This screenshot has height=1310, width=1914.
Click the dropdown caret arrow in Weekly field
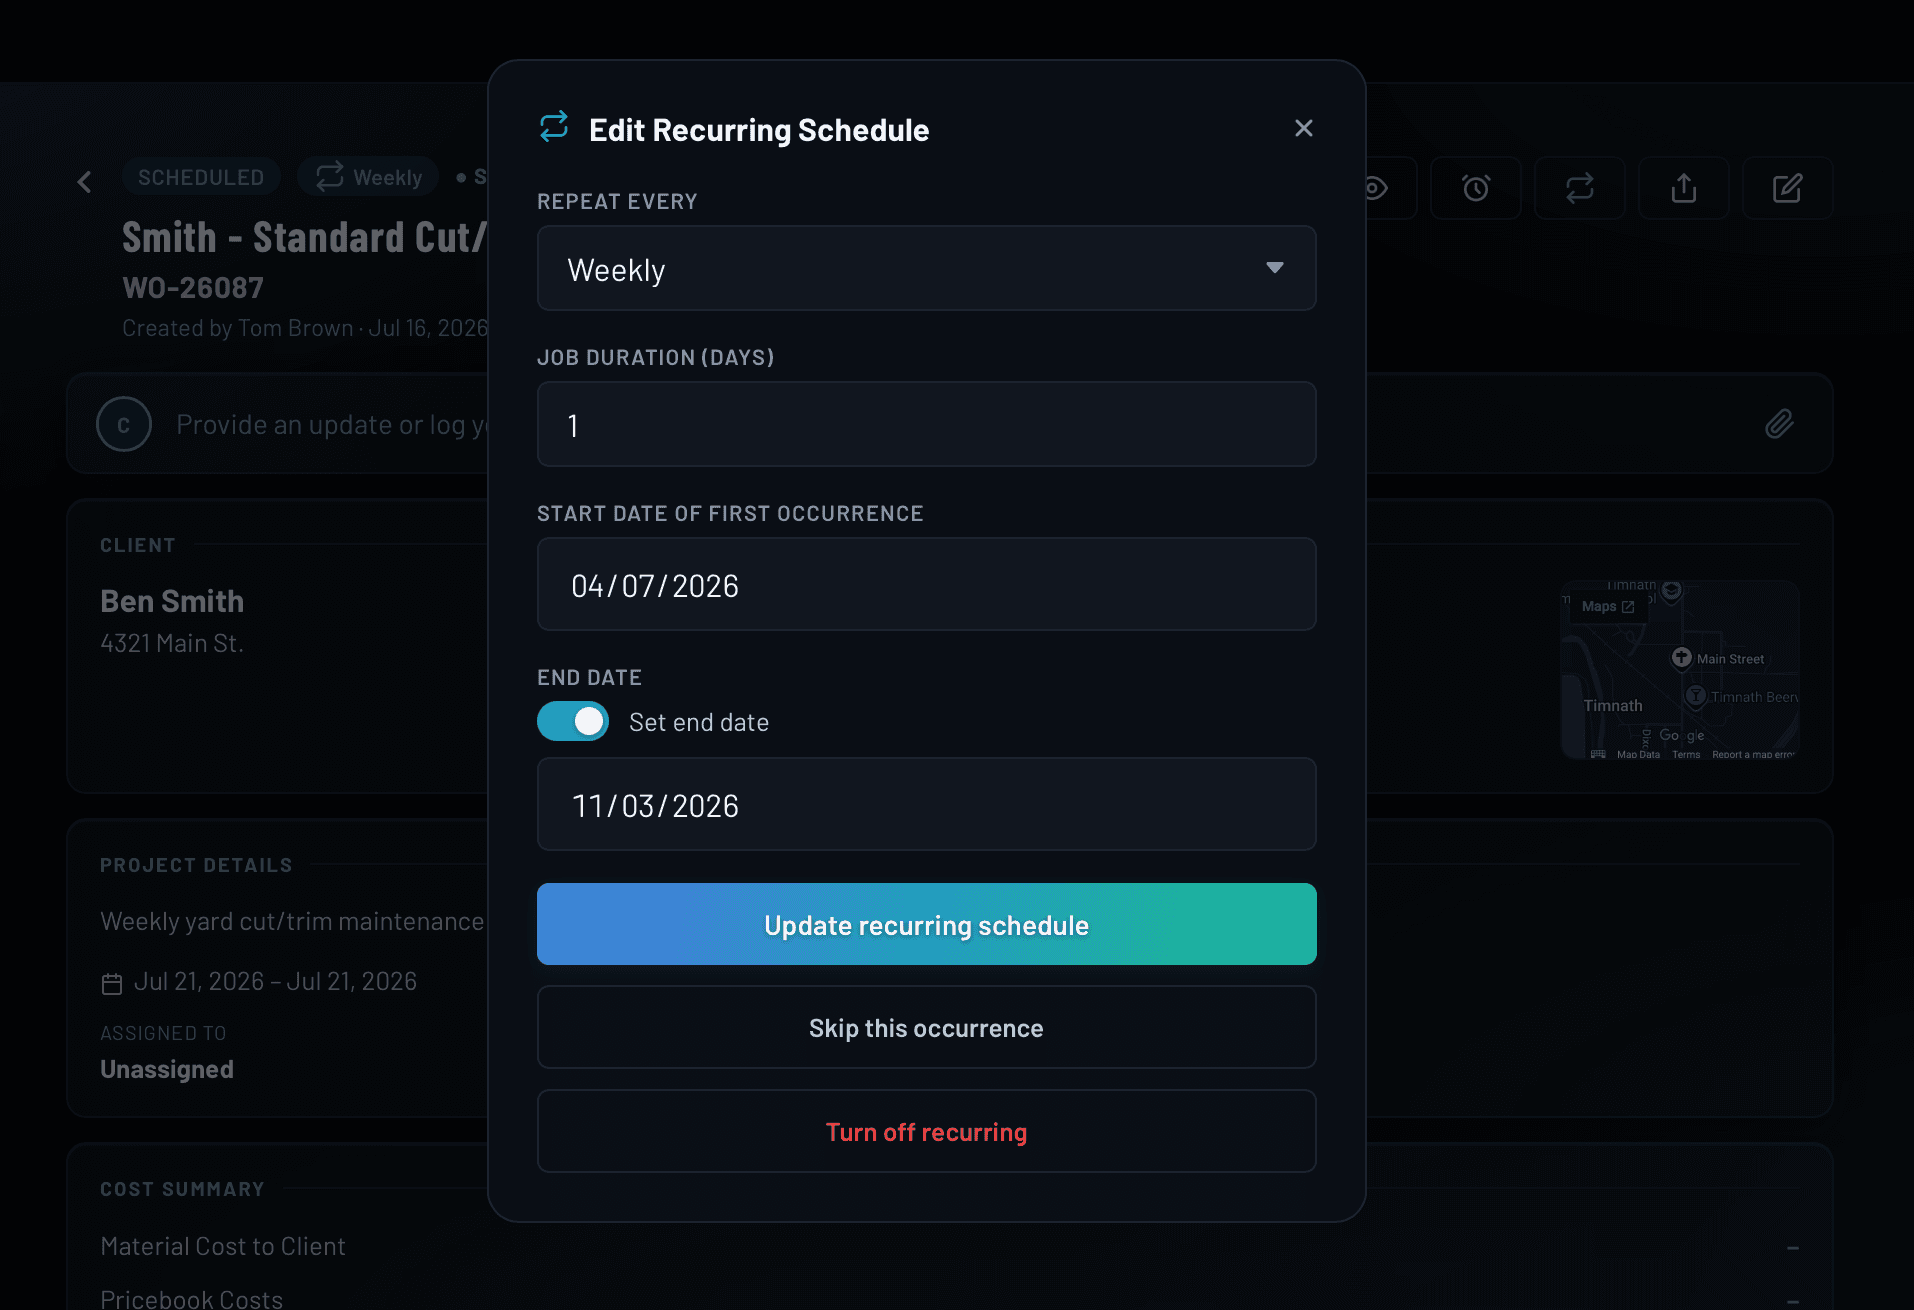[1275, 268]
